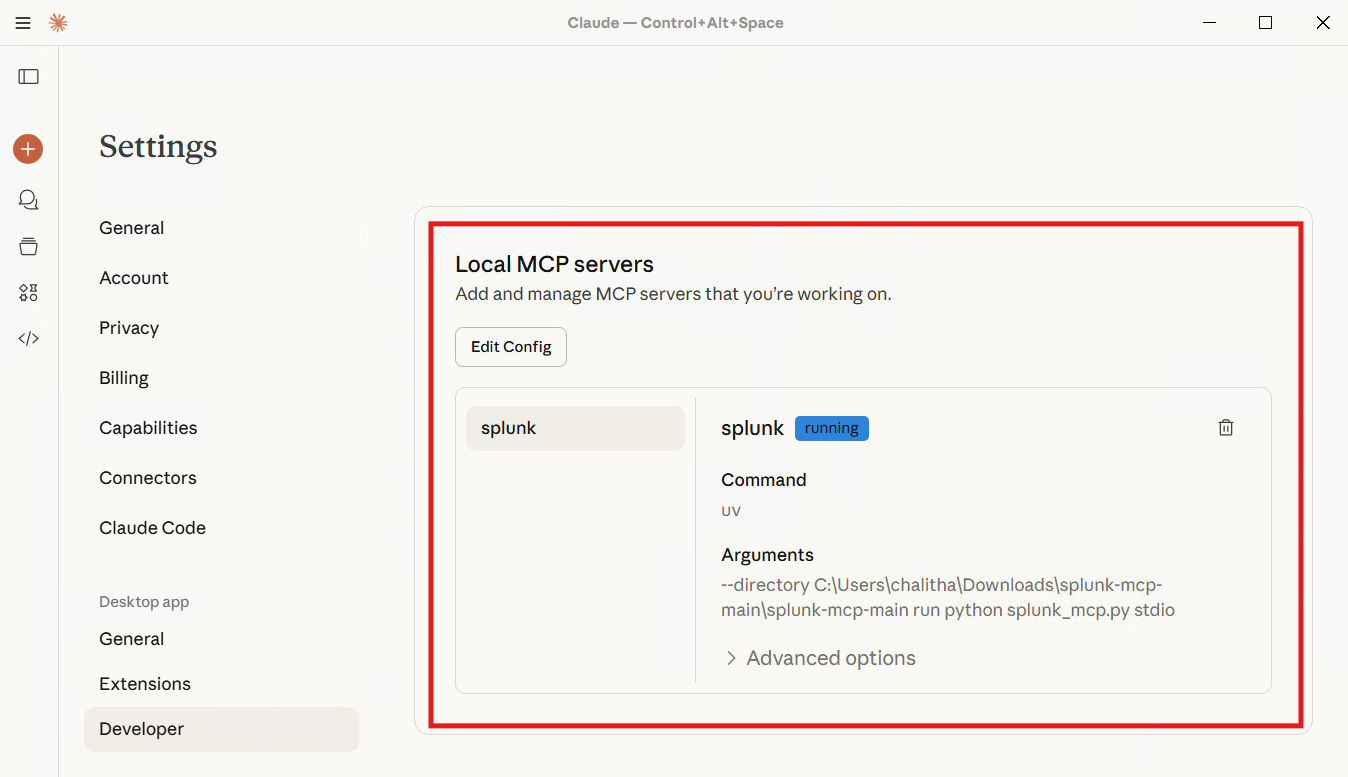Maximize the Claude window

pos(1265,23)
